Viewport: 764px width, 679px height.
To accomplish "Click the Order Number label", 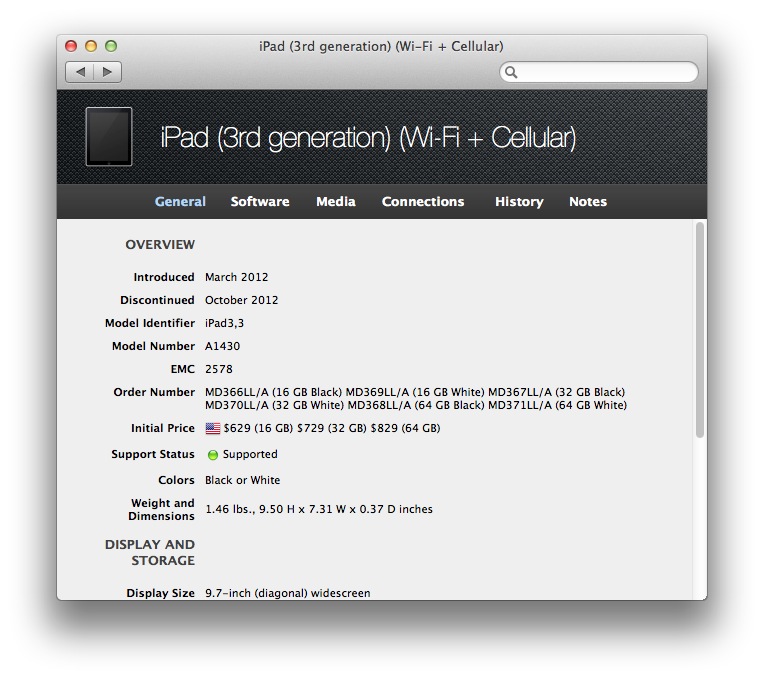I will point(154,392).
